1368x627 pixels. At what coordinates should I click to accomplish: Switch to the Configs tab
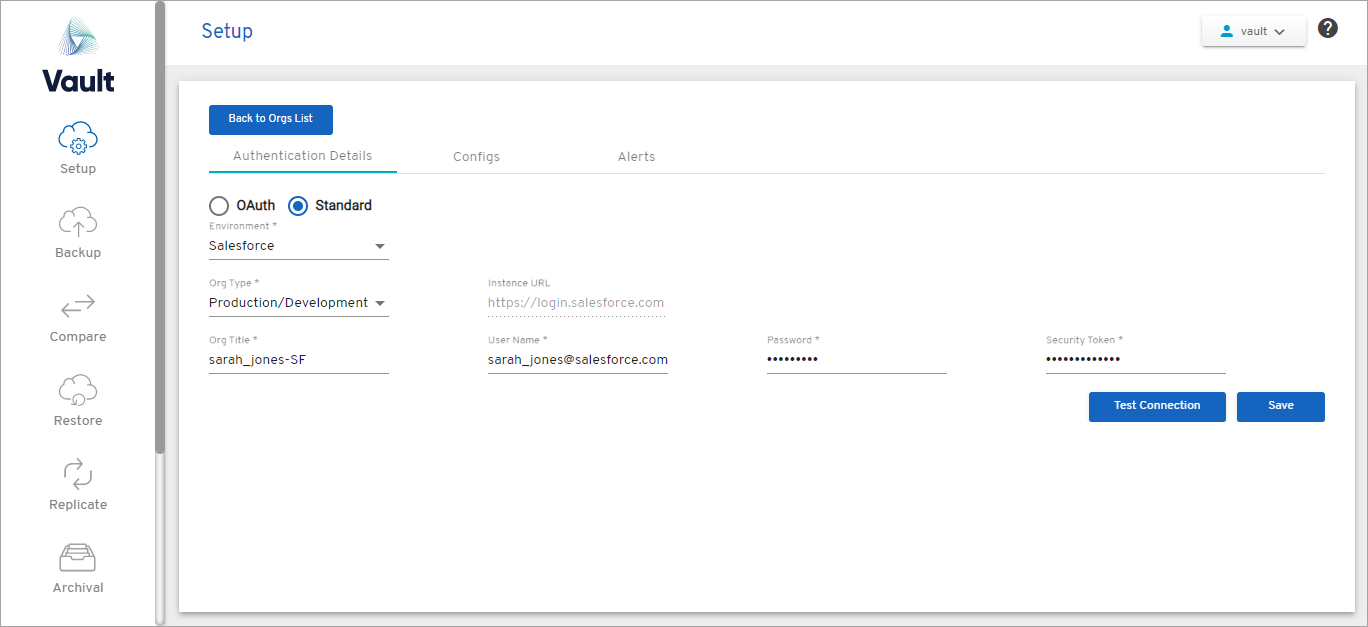click(x=476, y=157)
